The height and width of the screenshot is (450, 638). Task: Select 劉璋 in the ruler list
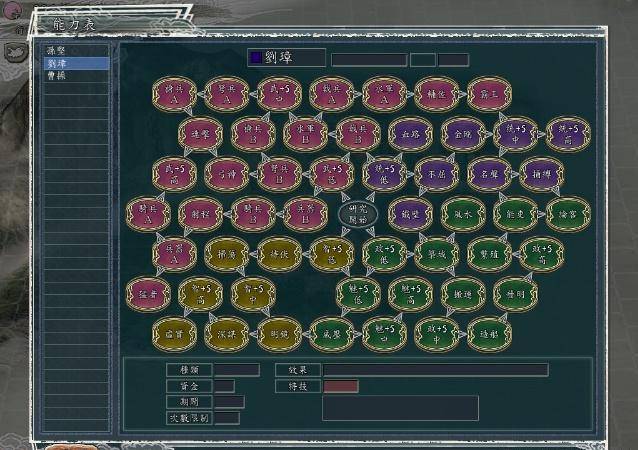pos(76,63)
